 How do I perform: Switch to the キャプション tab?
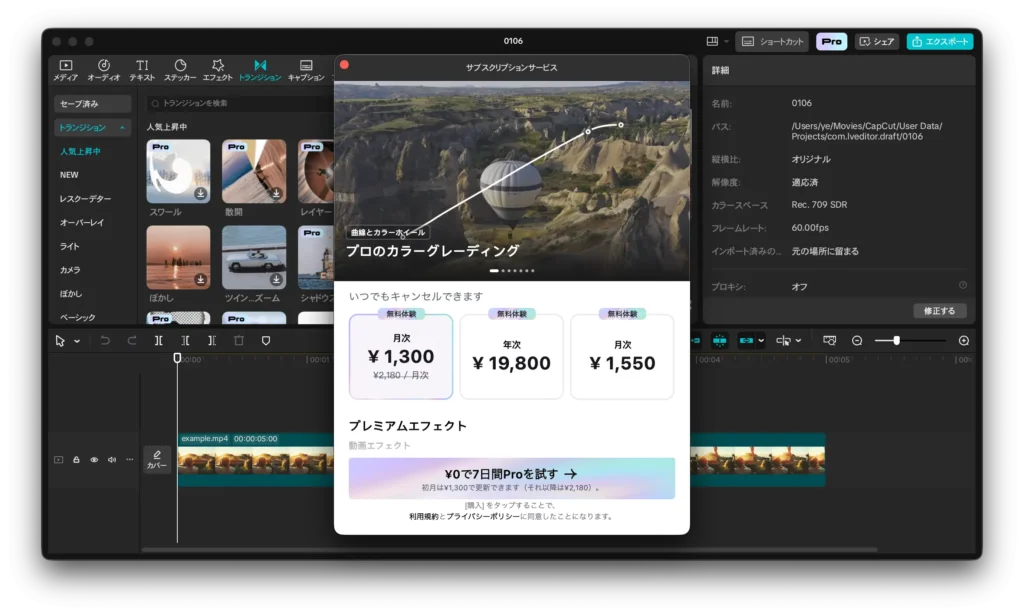307,68
